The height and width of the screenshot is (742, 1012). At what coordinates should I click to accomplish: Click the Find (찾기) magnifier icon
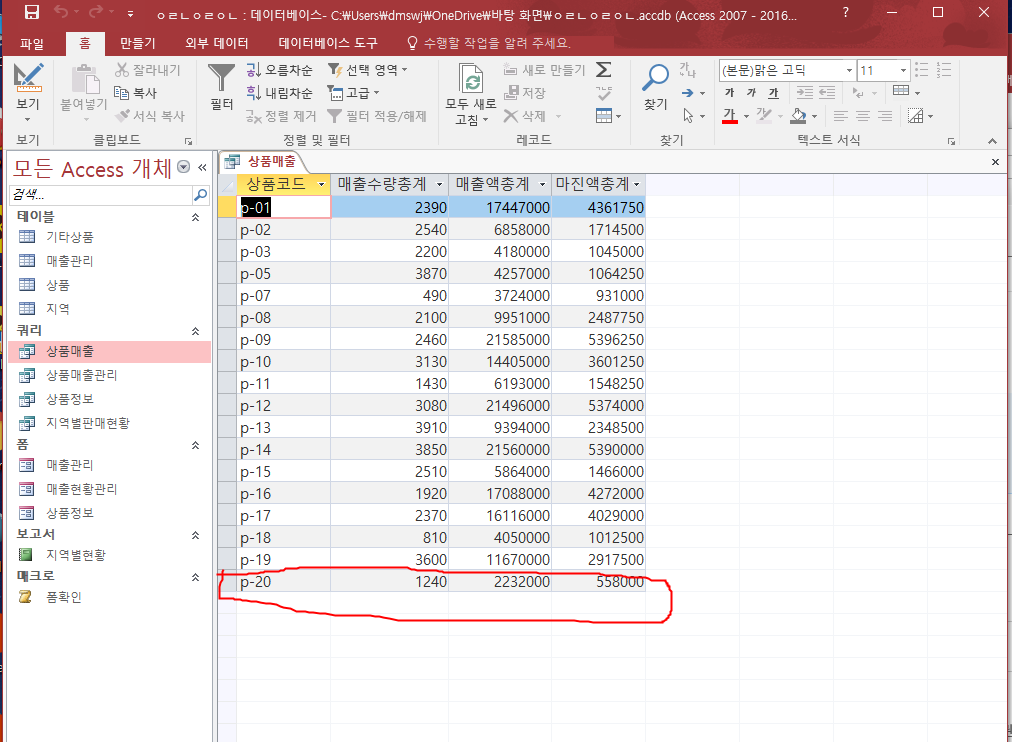coord(656,78)
